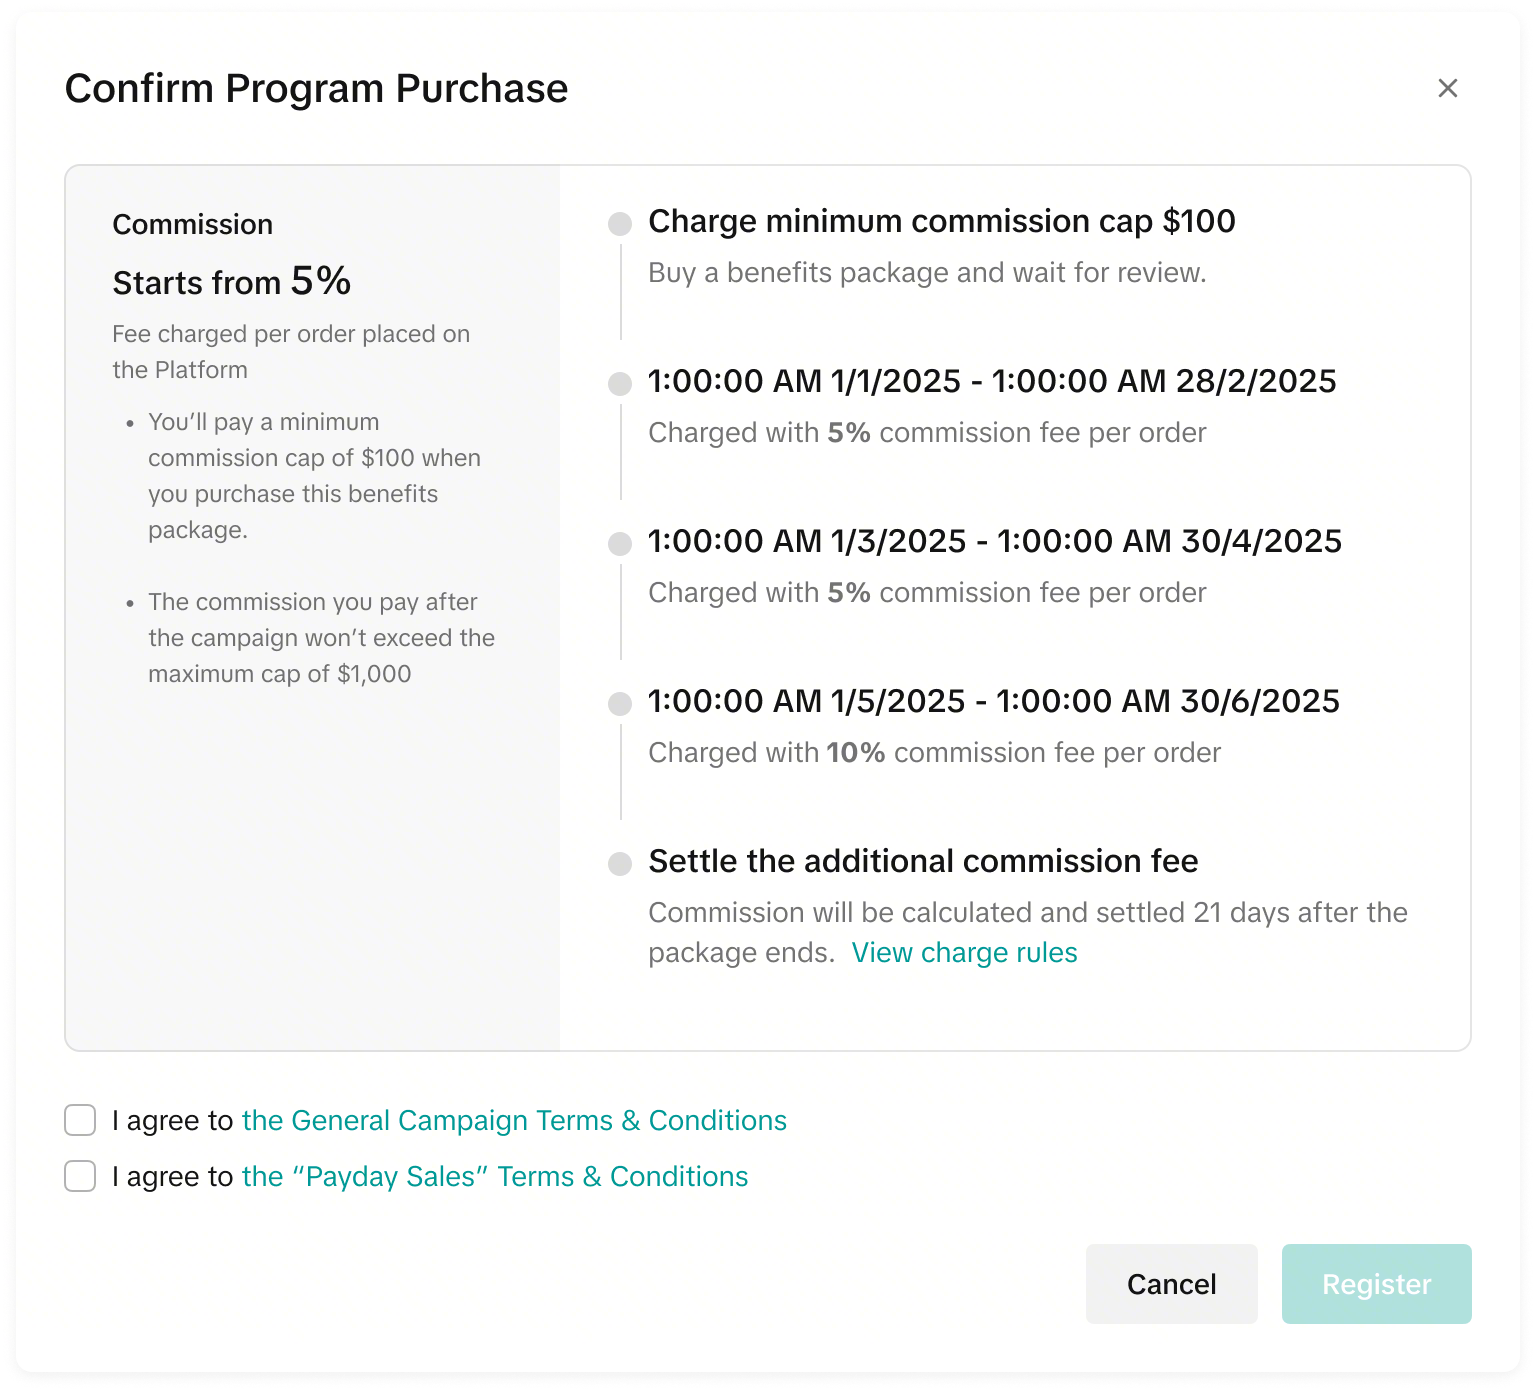Close the Confirm Program Purchase dialog
Viewport: 1536px width, 1392px height.
[1447, 88]
